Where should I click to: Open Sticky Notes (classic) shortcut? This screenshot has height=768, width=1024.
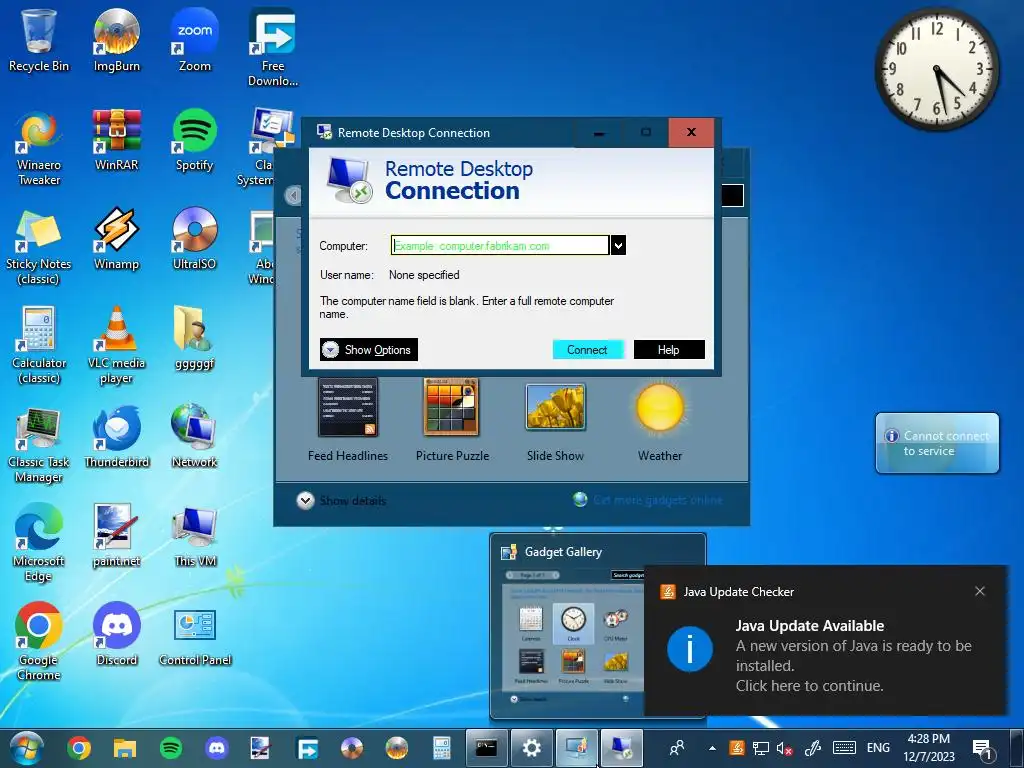[x=39, y=247]
